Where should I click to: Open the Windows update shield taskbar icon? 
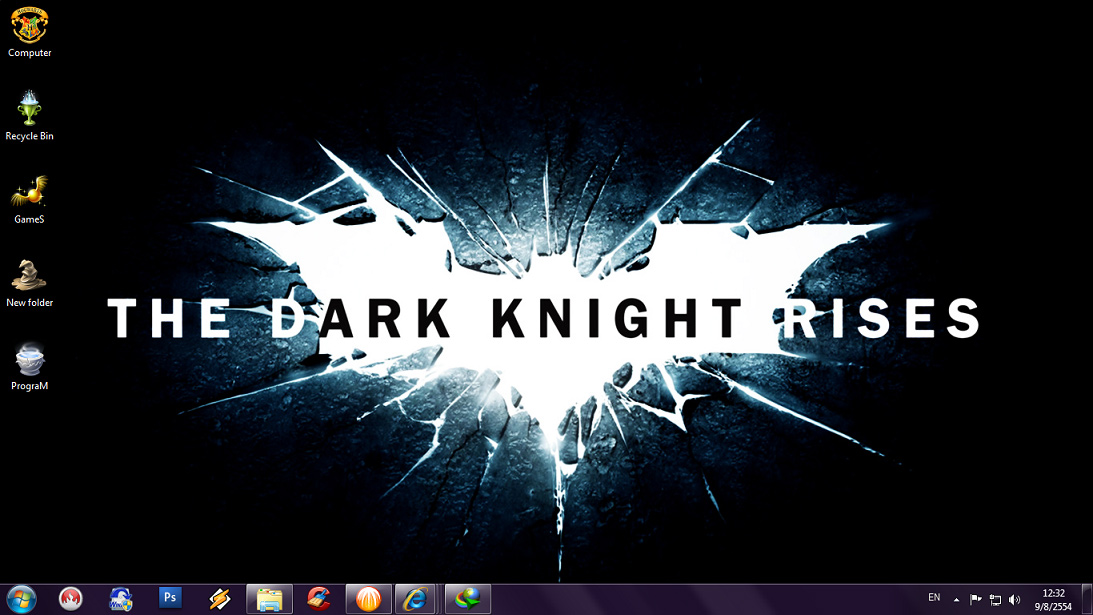click(x=121, y=599)
